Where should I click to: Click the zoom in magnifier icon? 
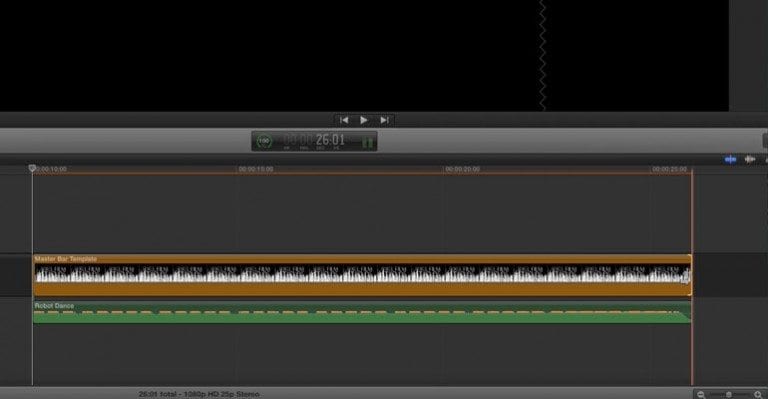tap(758, 395)
